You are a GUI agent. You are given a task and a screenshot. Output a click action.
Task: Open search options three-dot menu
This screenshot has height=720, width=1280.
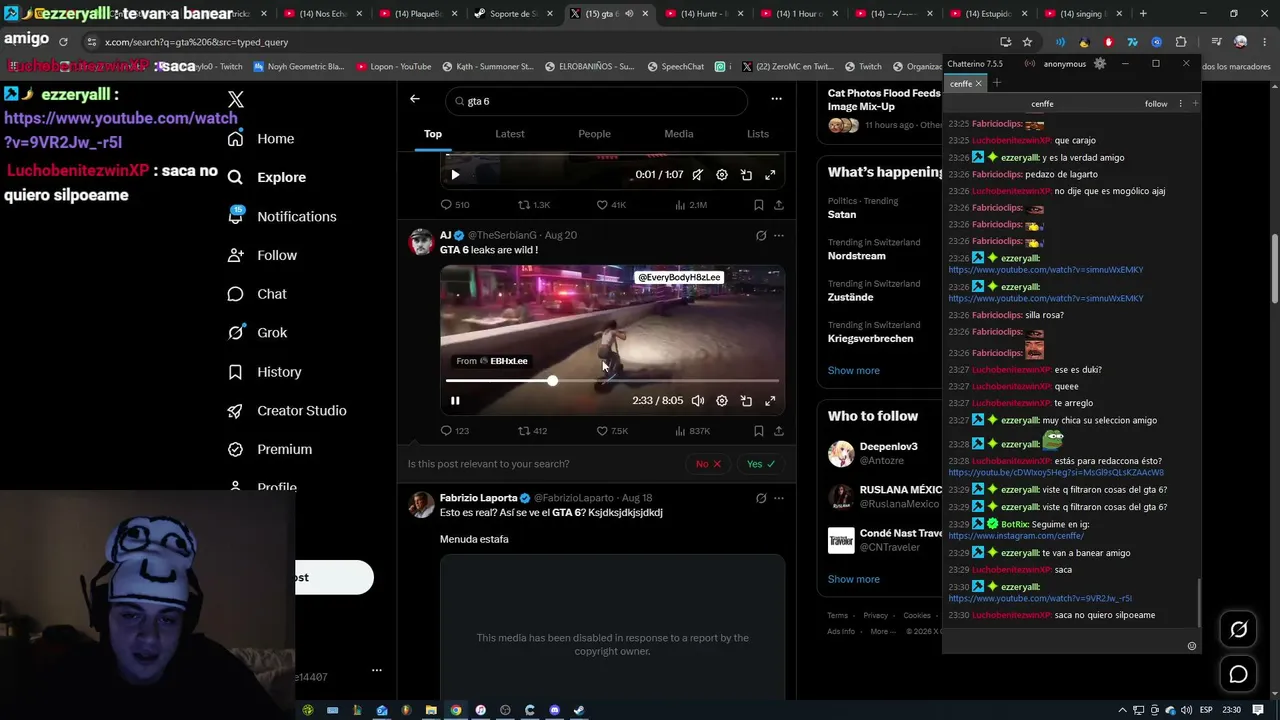[776, 99]
